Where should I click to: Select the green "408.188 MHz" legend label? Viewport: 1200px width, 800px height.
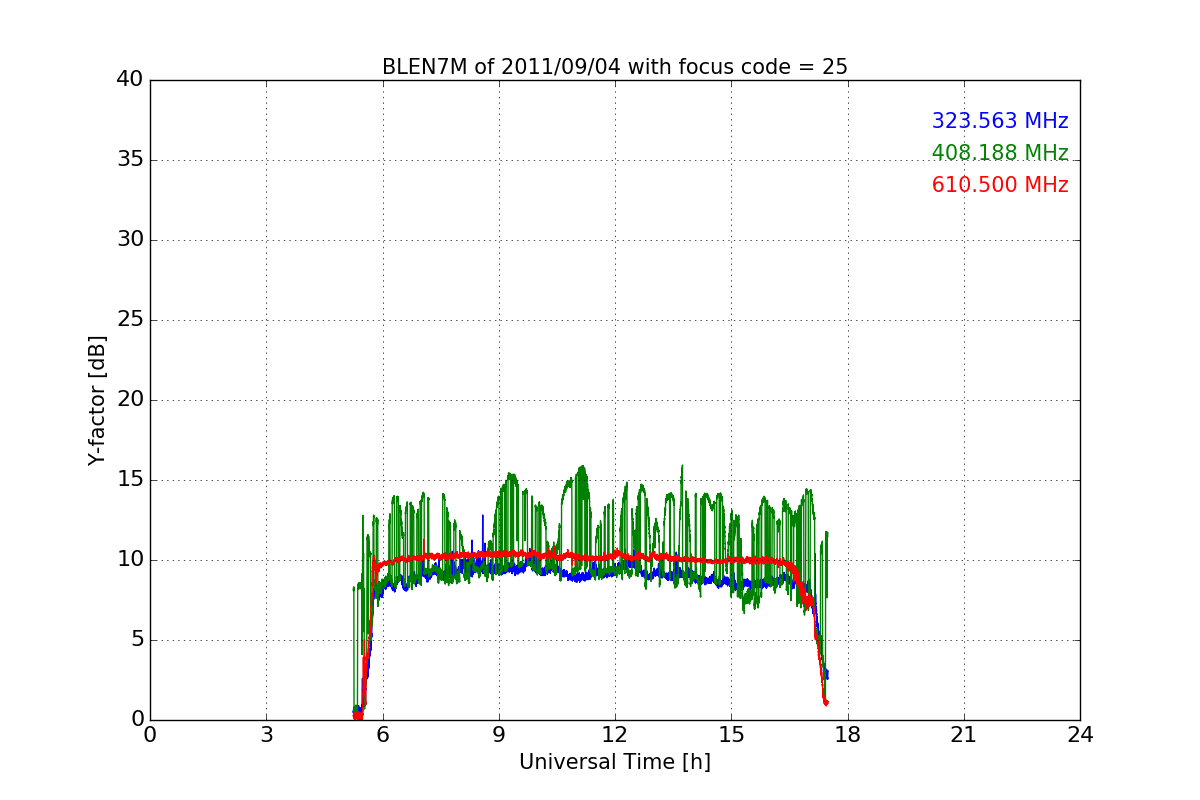pyautogui.click(x=1000, y=153)
